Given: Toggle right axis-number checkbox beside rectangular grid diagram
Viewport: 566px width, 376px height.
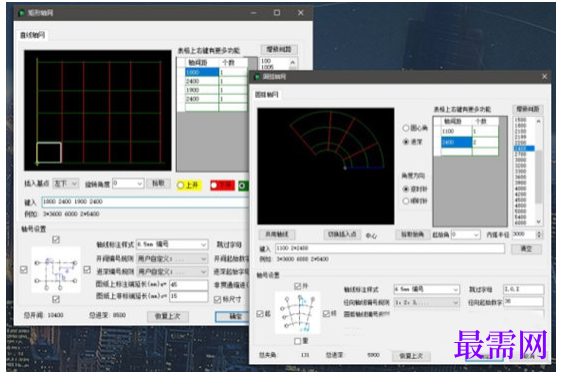Looking at the screenshot, I should pos(87,270).
